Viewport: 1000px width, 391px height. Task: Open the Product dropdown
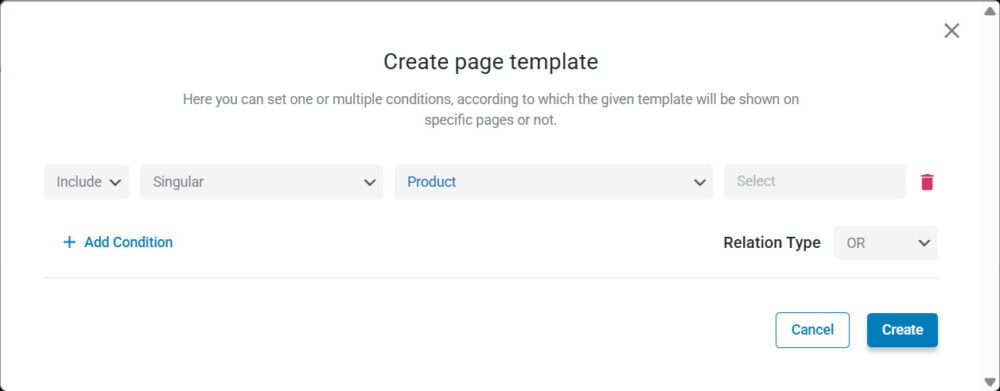pyautogui.click(x=554, y=182)
